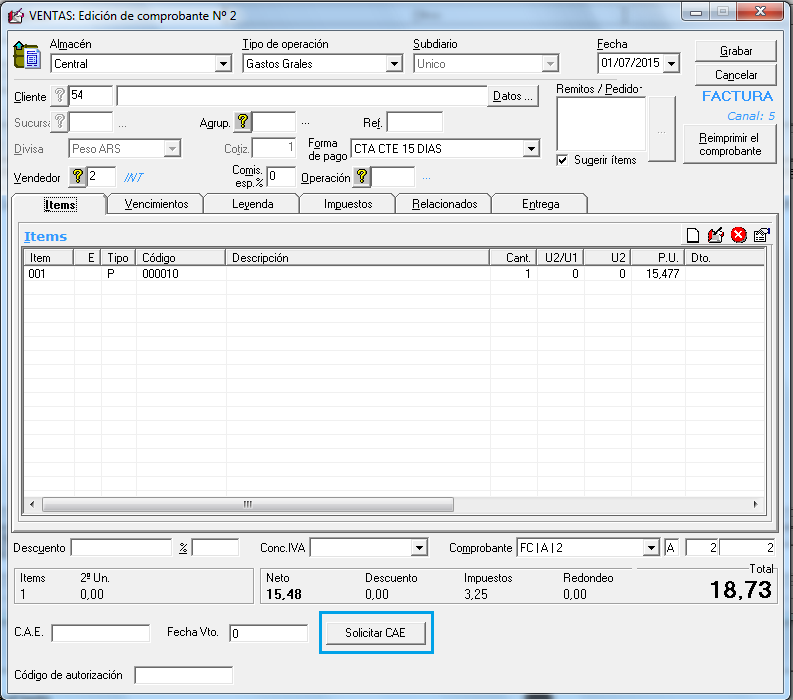Open the Tipo de operación dropdown
This screenshot has height=700, width=793.
[x=394, y=64]
